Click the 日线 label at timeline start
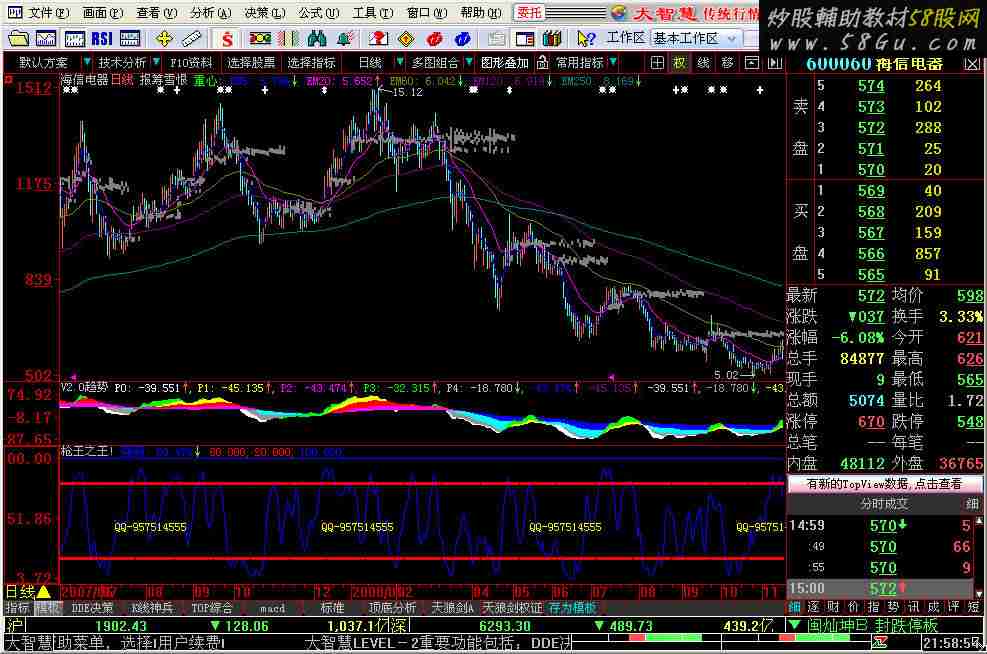The height and width of the screenshot is (654, 987). tap(21, 592)
